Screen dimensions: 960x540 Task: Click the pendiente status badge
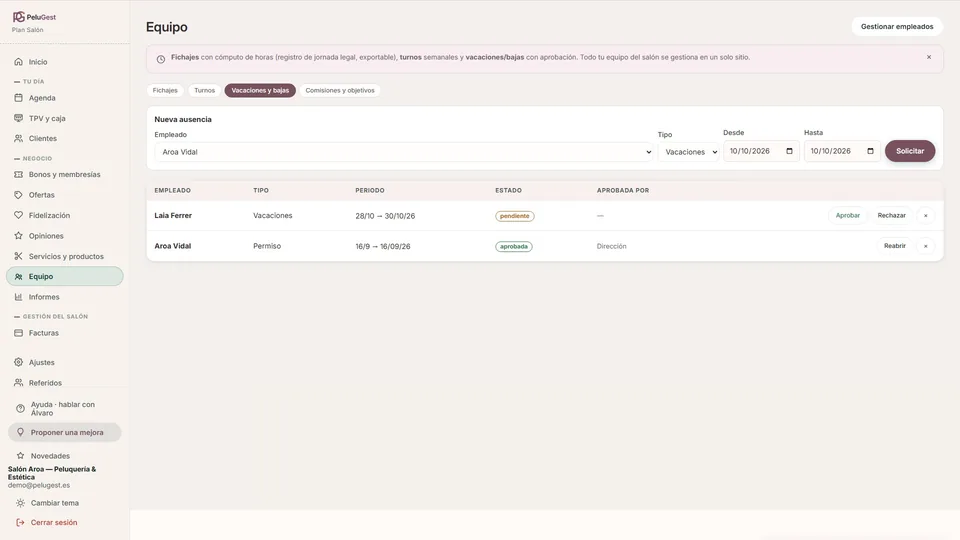tap(514, 216)
